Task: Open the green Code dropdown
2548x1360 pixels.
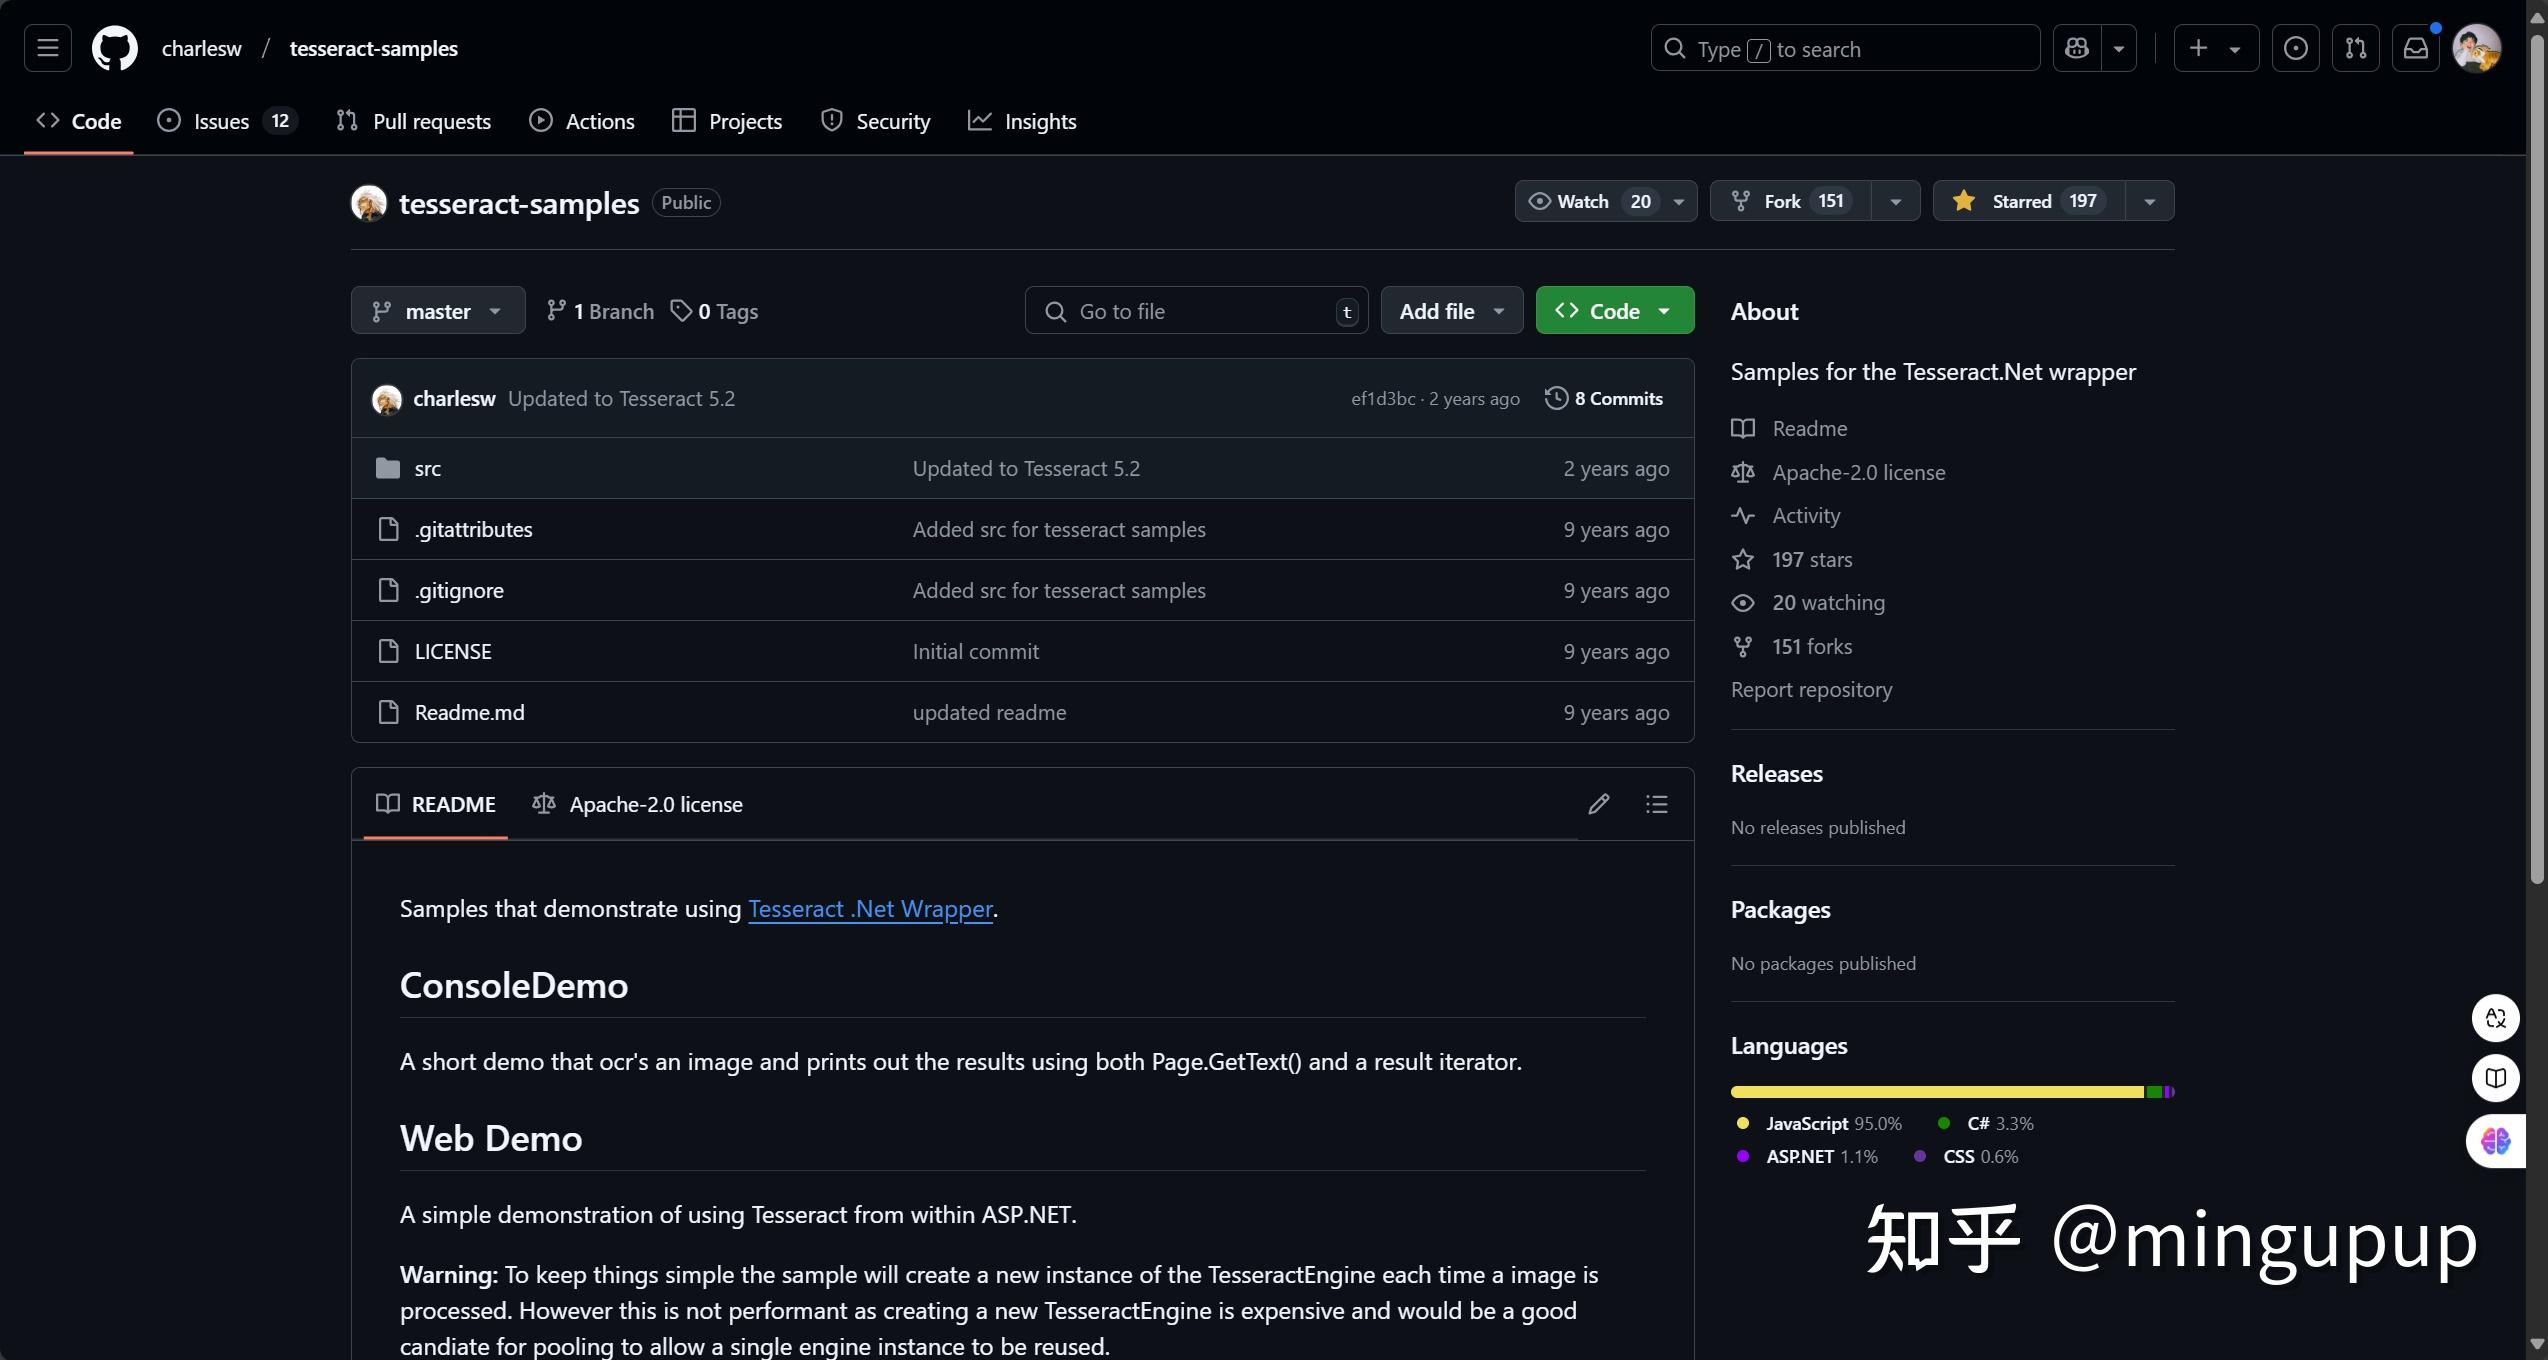Action: [x=1614, y=311]
